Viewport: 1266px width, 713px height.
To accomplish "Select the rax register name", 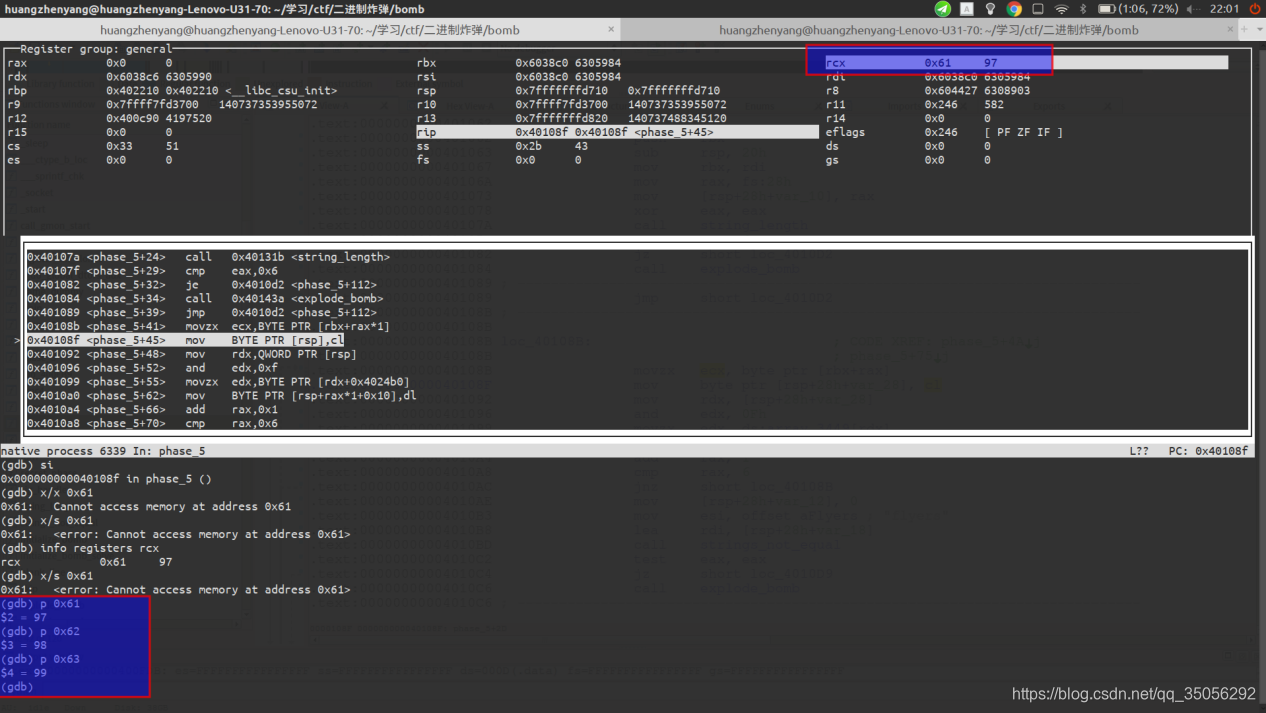I will [17, 63].
